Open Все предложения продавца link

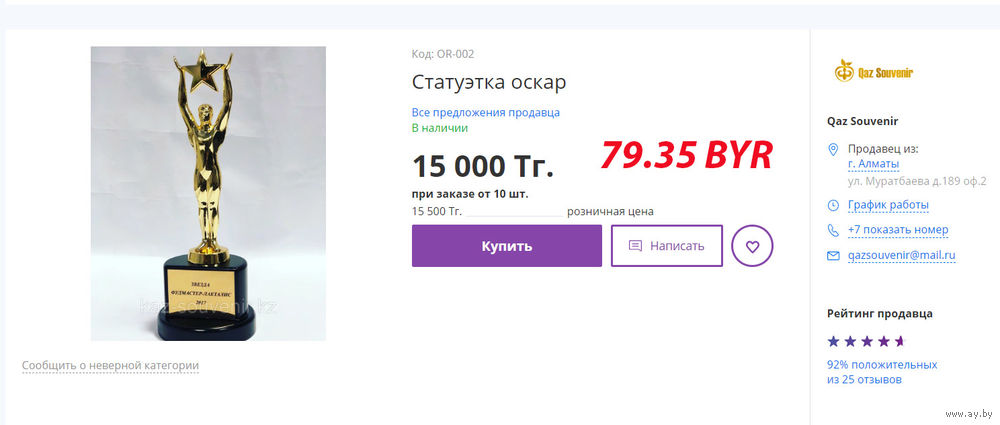(485, 112)
